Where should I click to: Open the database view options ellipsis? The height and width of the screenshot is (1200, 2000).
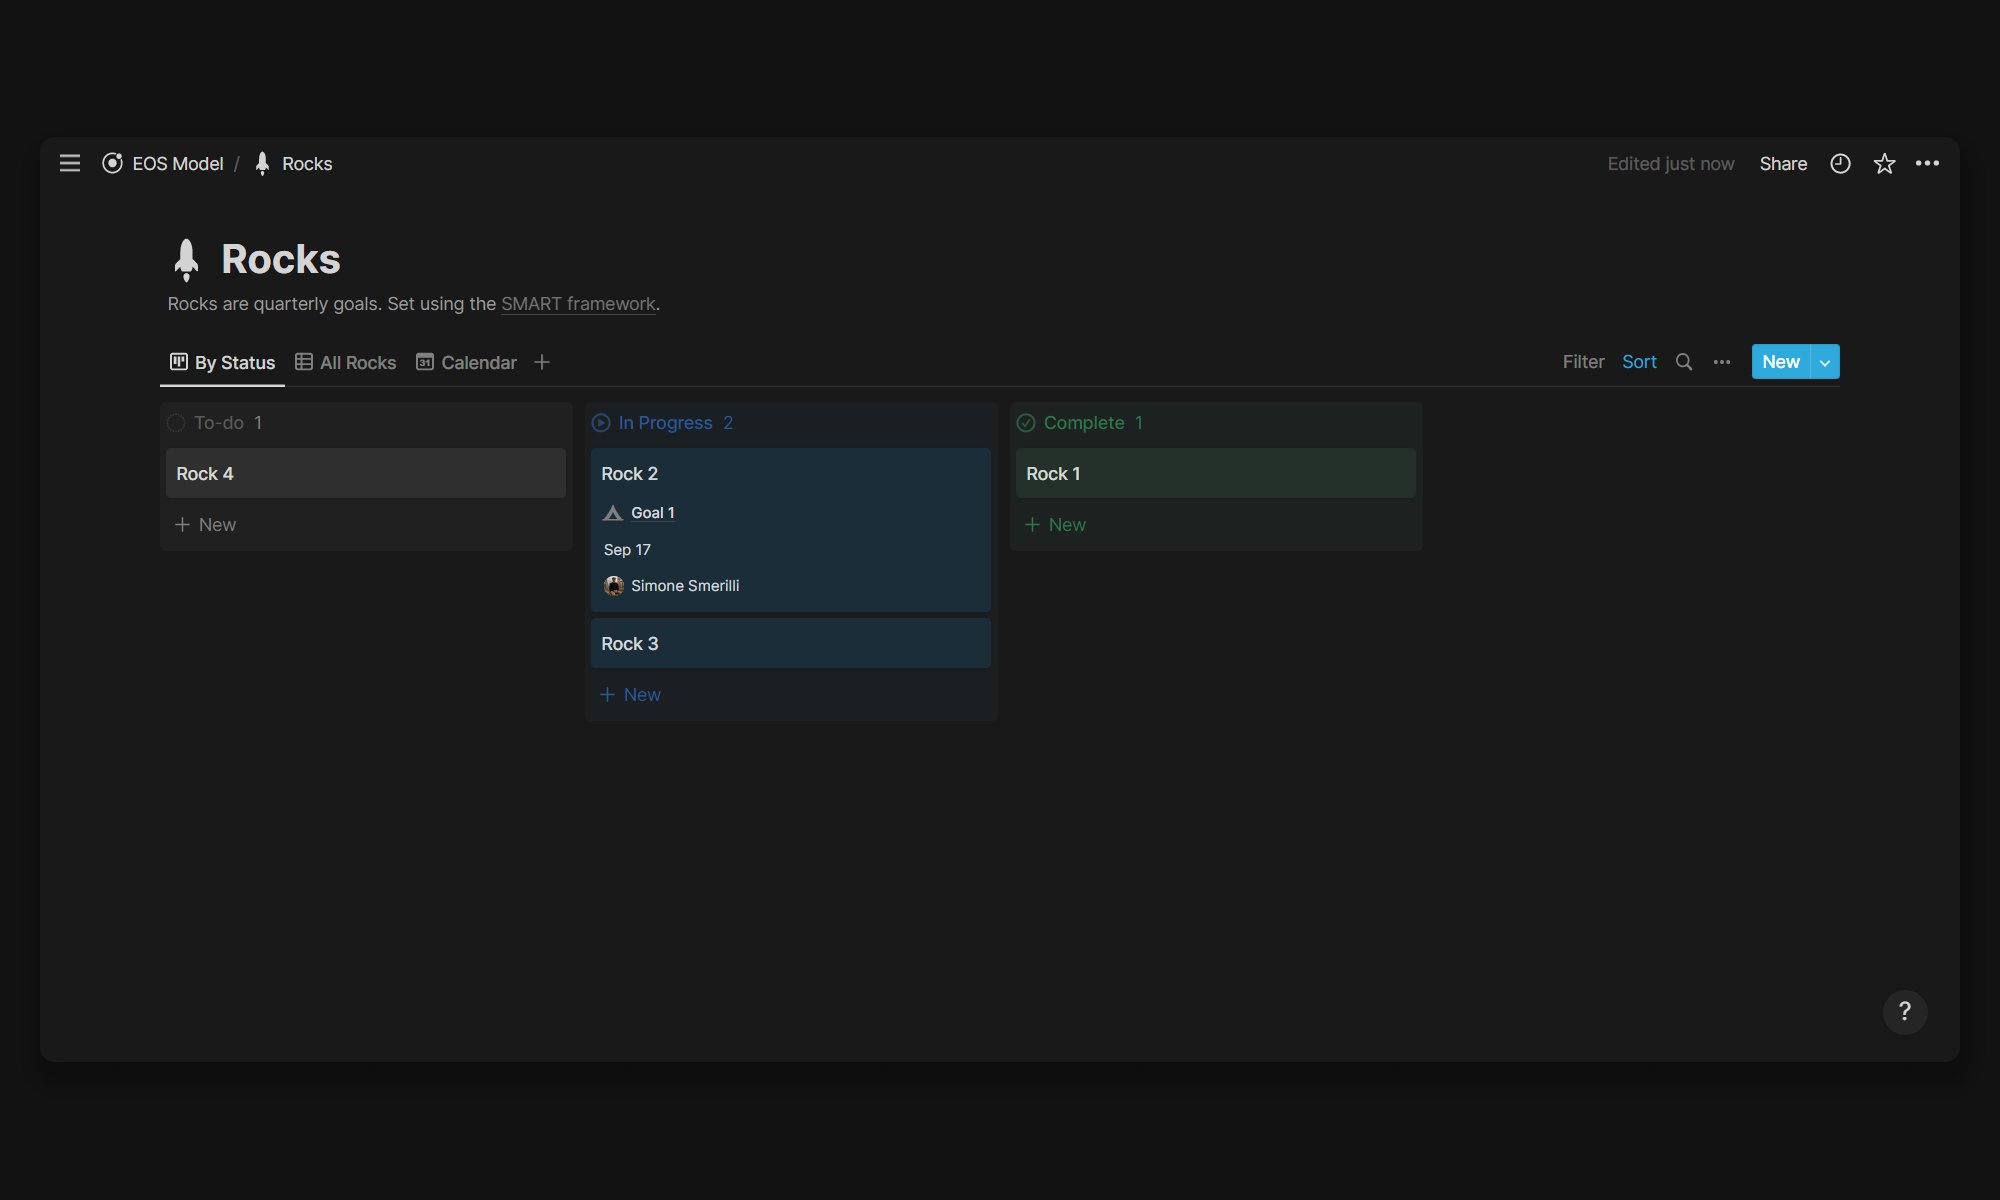tap(1722, 362)
